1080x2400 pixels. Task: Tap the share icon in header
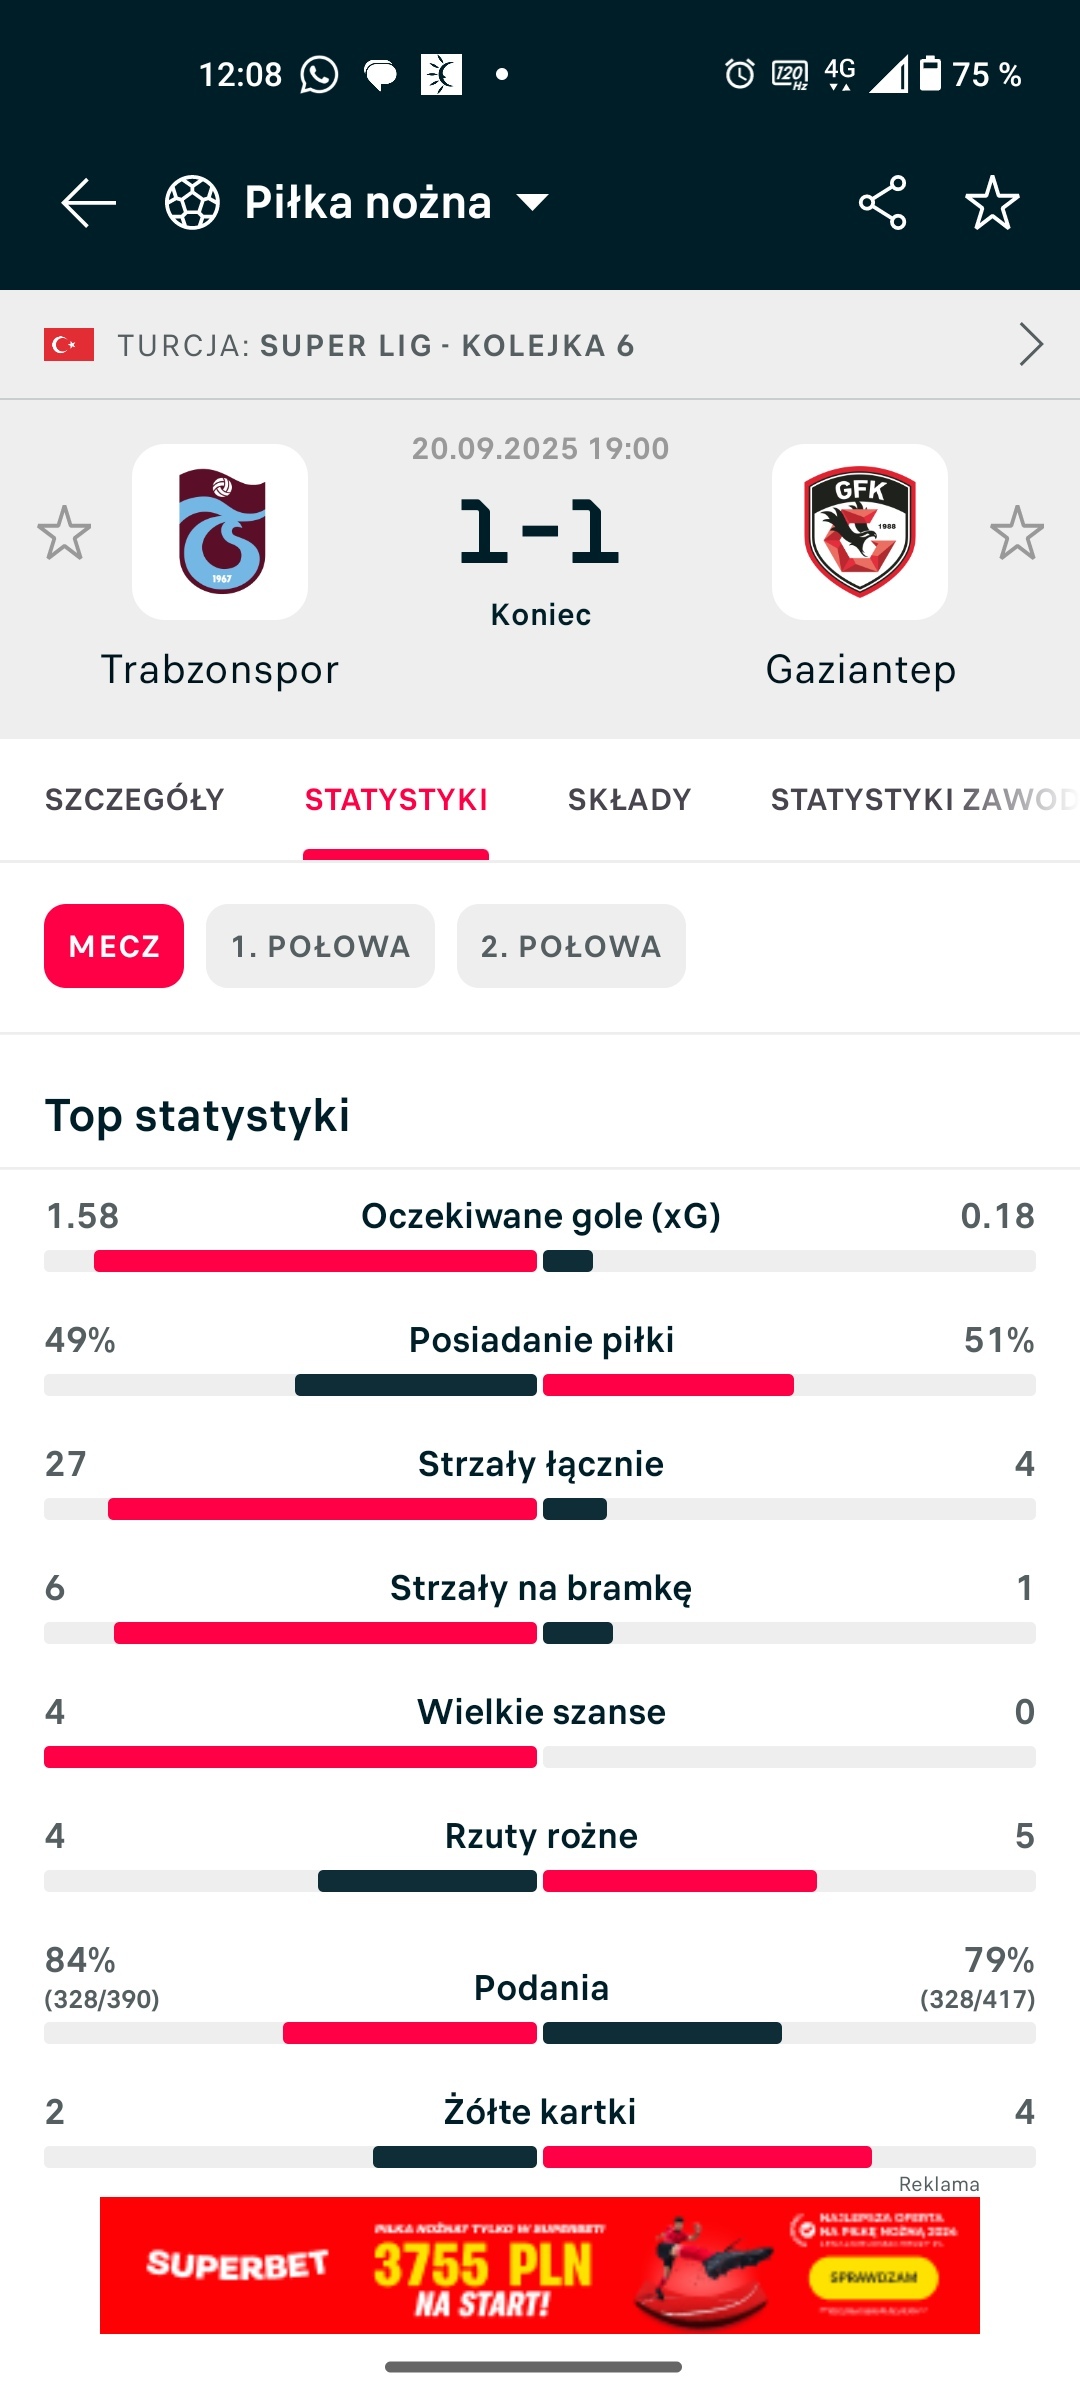pyautogui.click(x=882, y=203)
